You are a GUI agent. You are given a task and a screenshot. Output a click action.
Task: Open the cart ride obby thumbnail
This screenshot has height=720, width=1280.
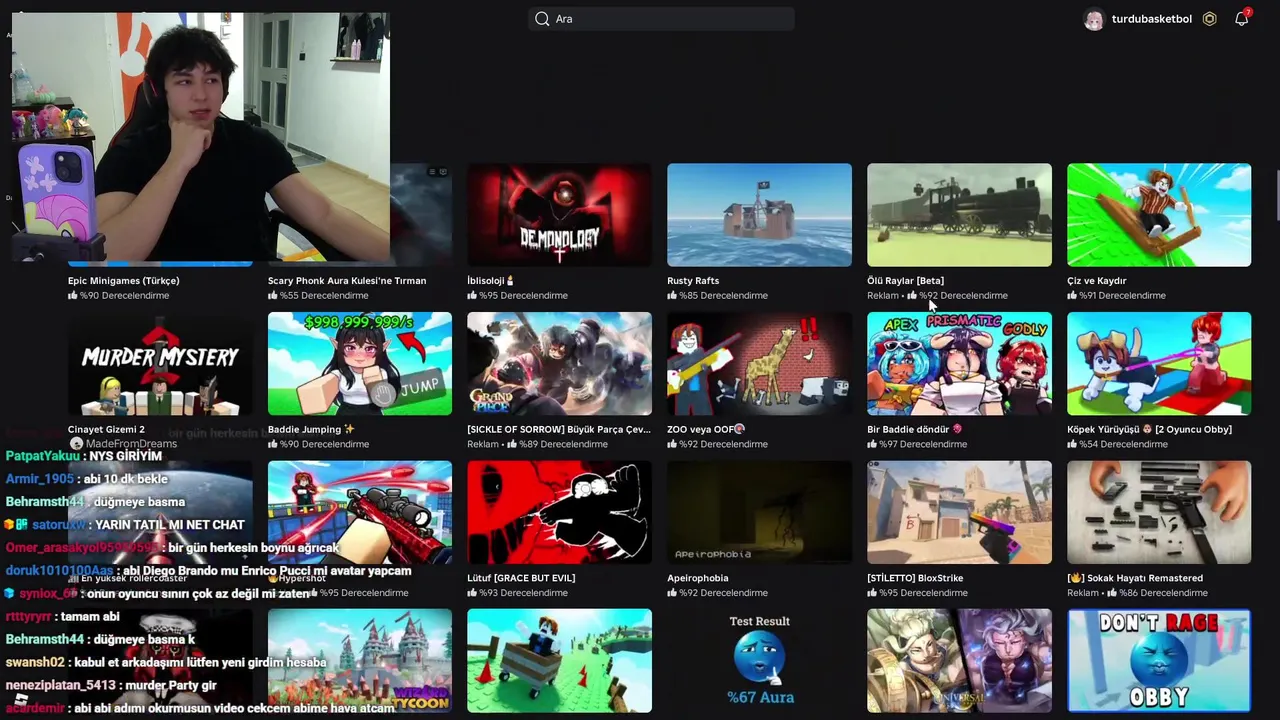tap(559, 661)
